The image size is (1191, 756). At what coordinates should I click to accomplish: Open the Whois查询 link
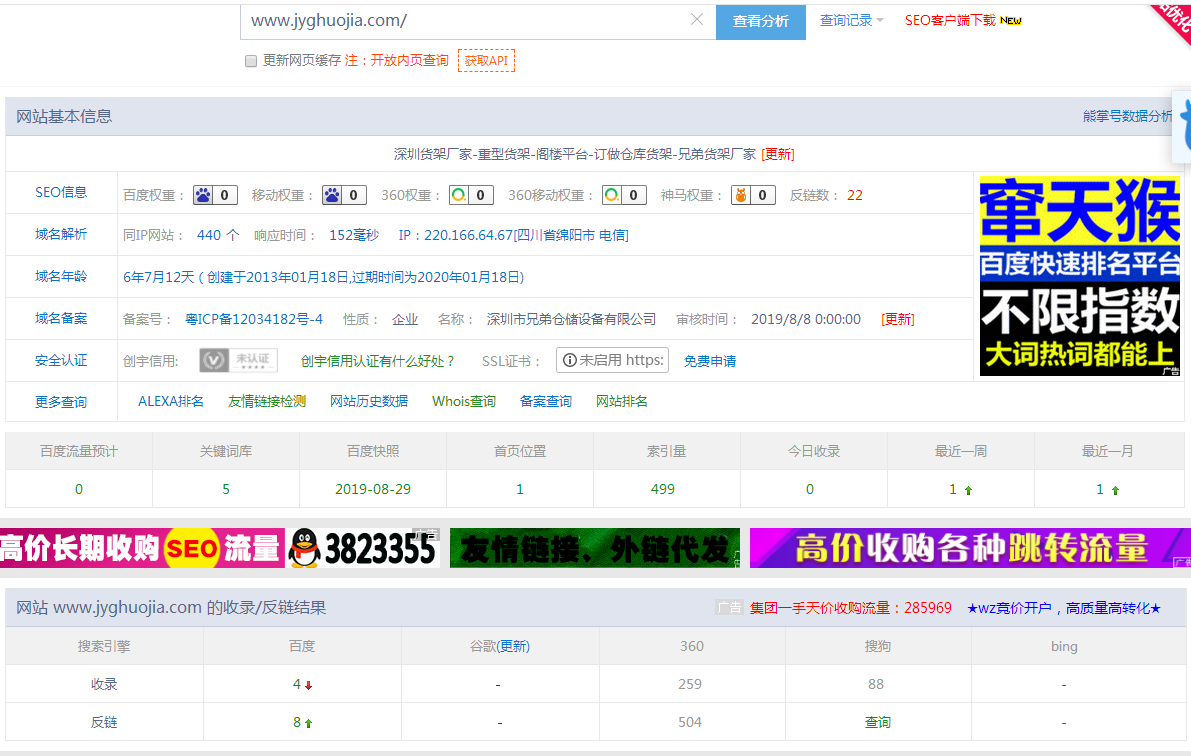(463, 401)
